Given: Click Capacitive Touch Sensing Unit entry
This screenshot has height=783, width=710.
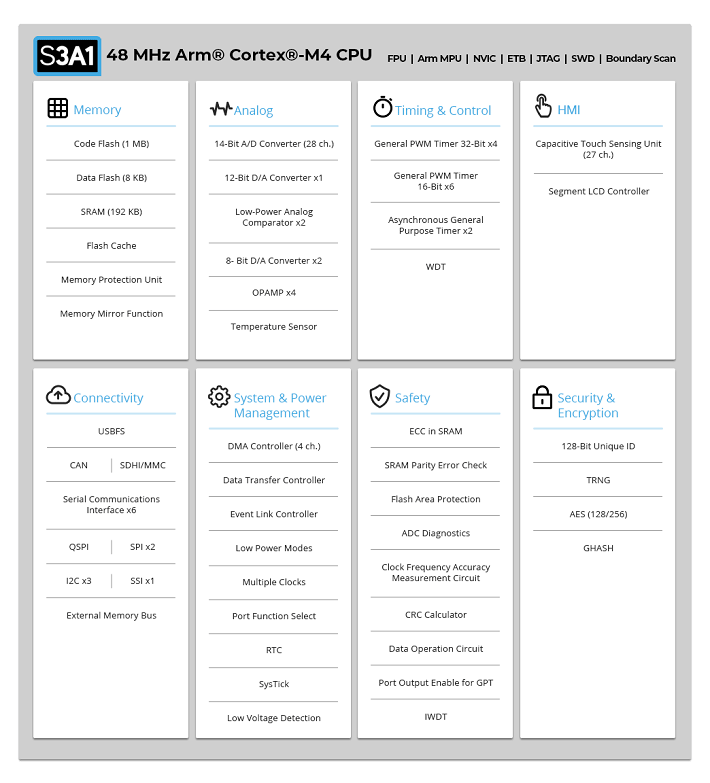Looking at the screenshot, I should [x=598, y=149].
